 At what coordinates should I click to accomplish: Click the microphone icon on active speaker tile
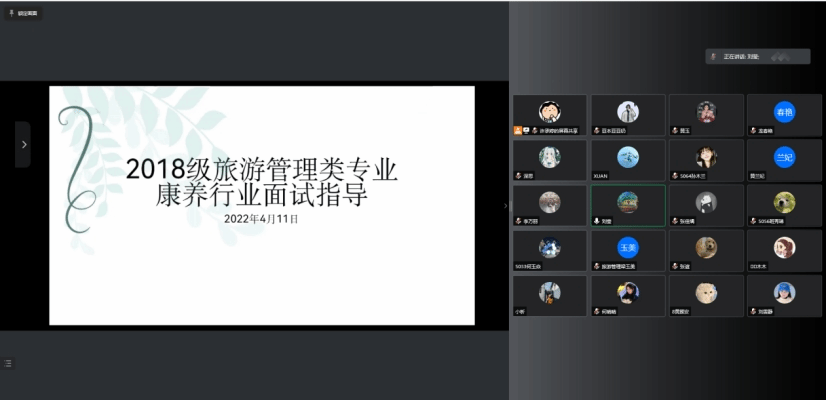click(597, 221)
